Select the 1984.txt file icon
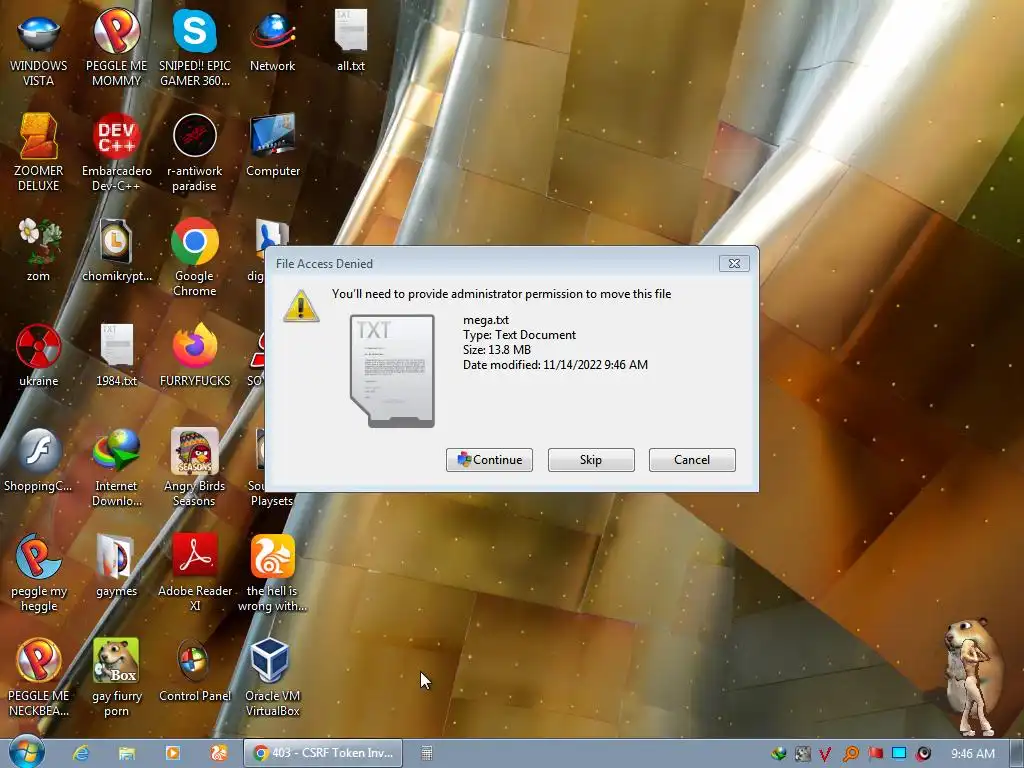1024x768 pixels. (x=116, y=356)
